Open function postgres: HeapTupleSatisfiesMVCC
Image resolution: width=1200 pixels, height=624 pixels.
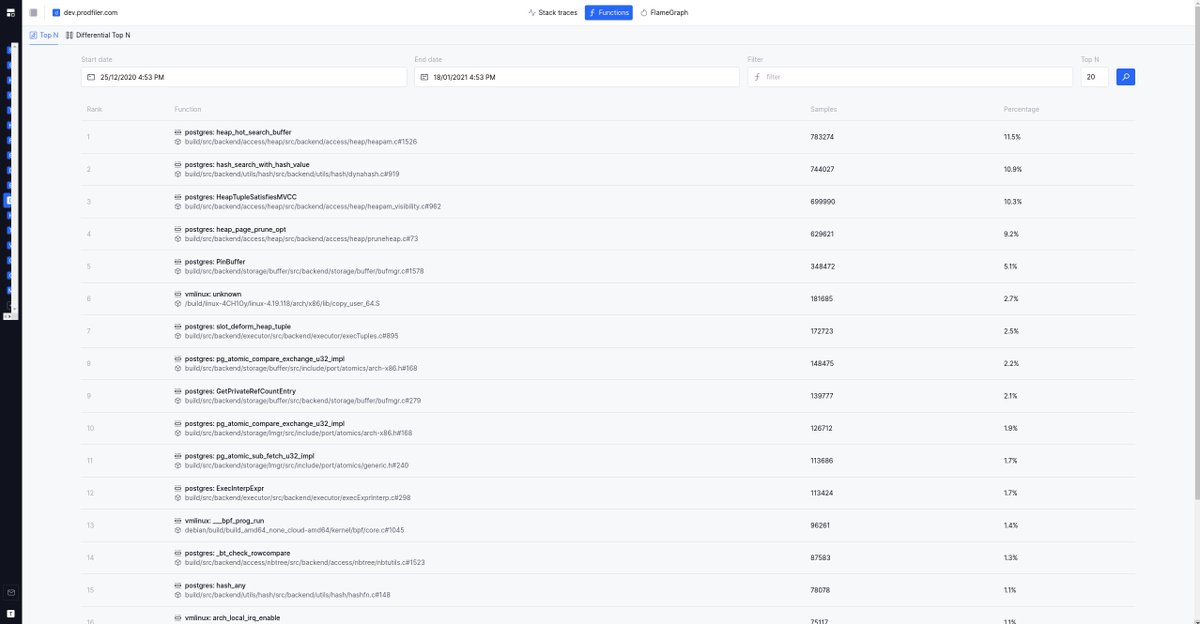tap(241, 197)
